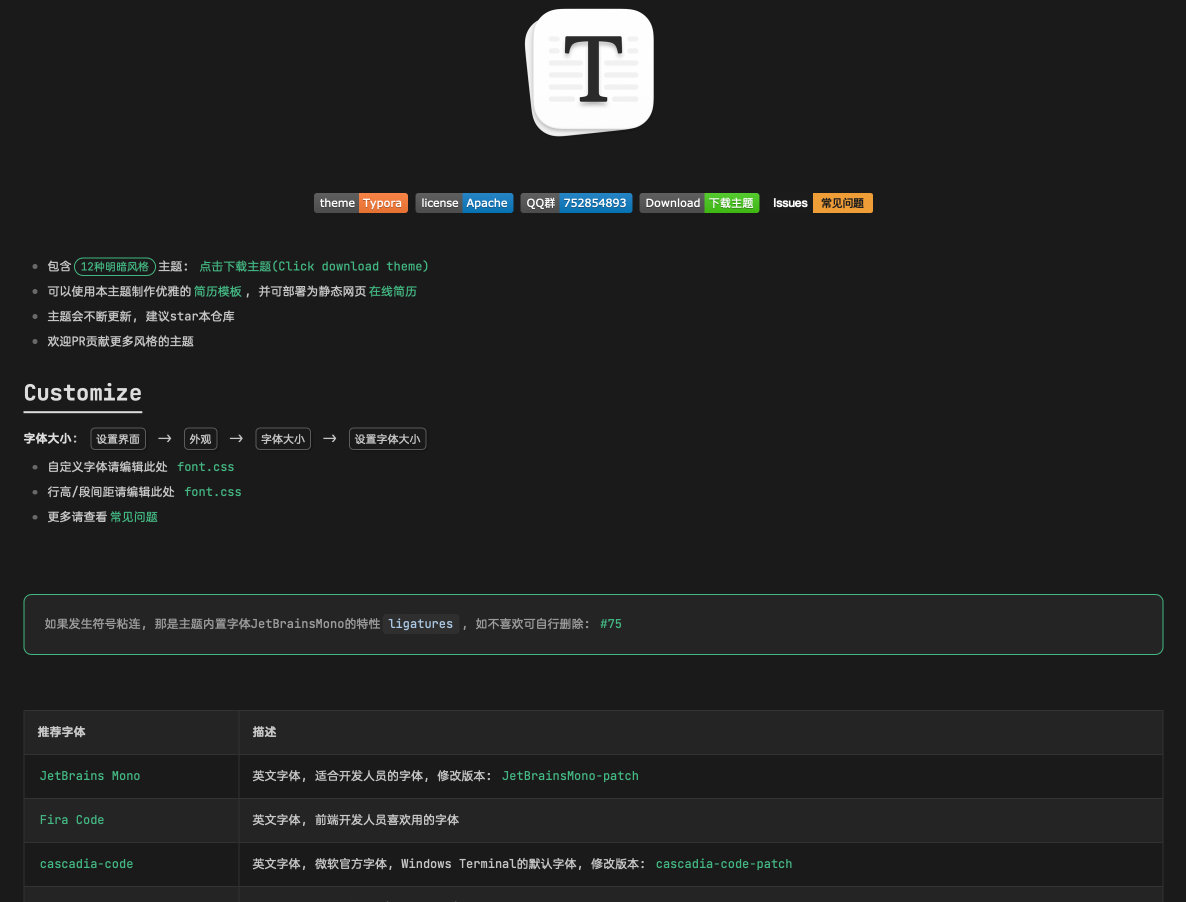Click the blue license Apache badge
1186x902 pixels.
pyautogui.click(x=464, y=203)
